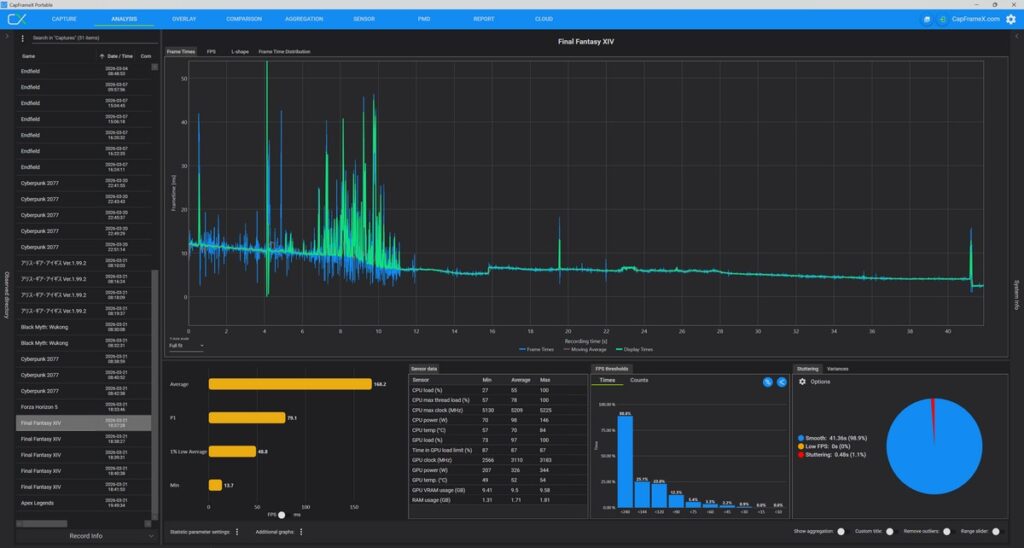The height and width of the screenshot is (548, 1024).
Task: Open Stuttering chart Options gear
Action: (x=802, y=382)
